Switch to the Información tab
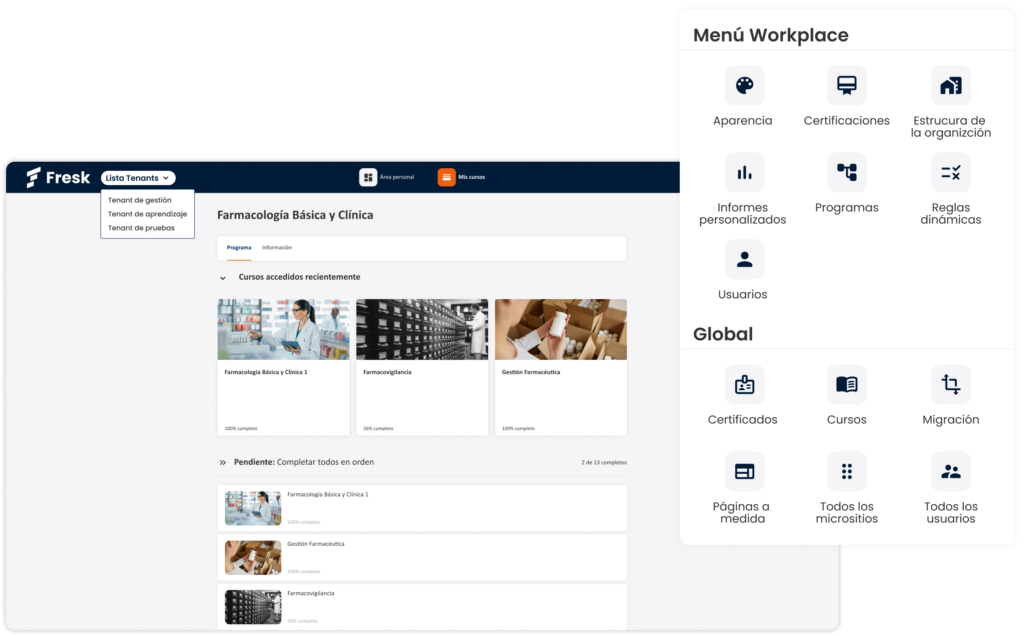The image size is (1024, 636). 277,248
